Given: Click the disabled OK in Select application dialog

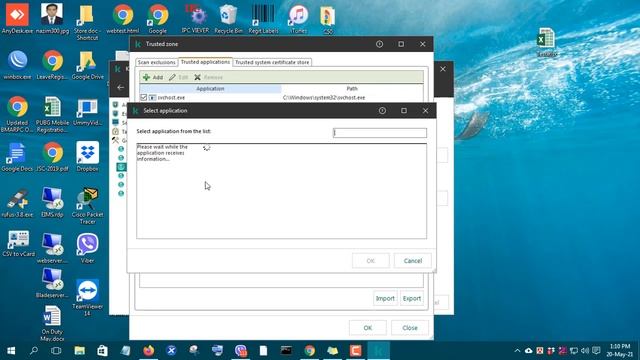Looking at the screenshot, I should (371, 261).
